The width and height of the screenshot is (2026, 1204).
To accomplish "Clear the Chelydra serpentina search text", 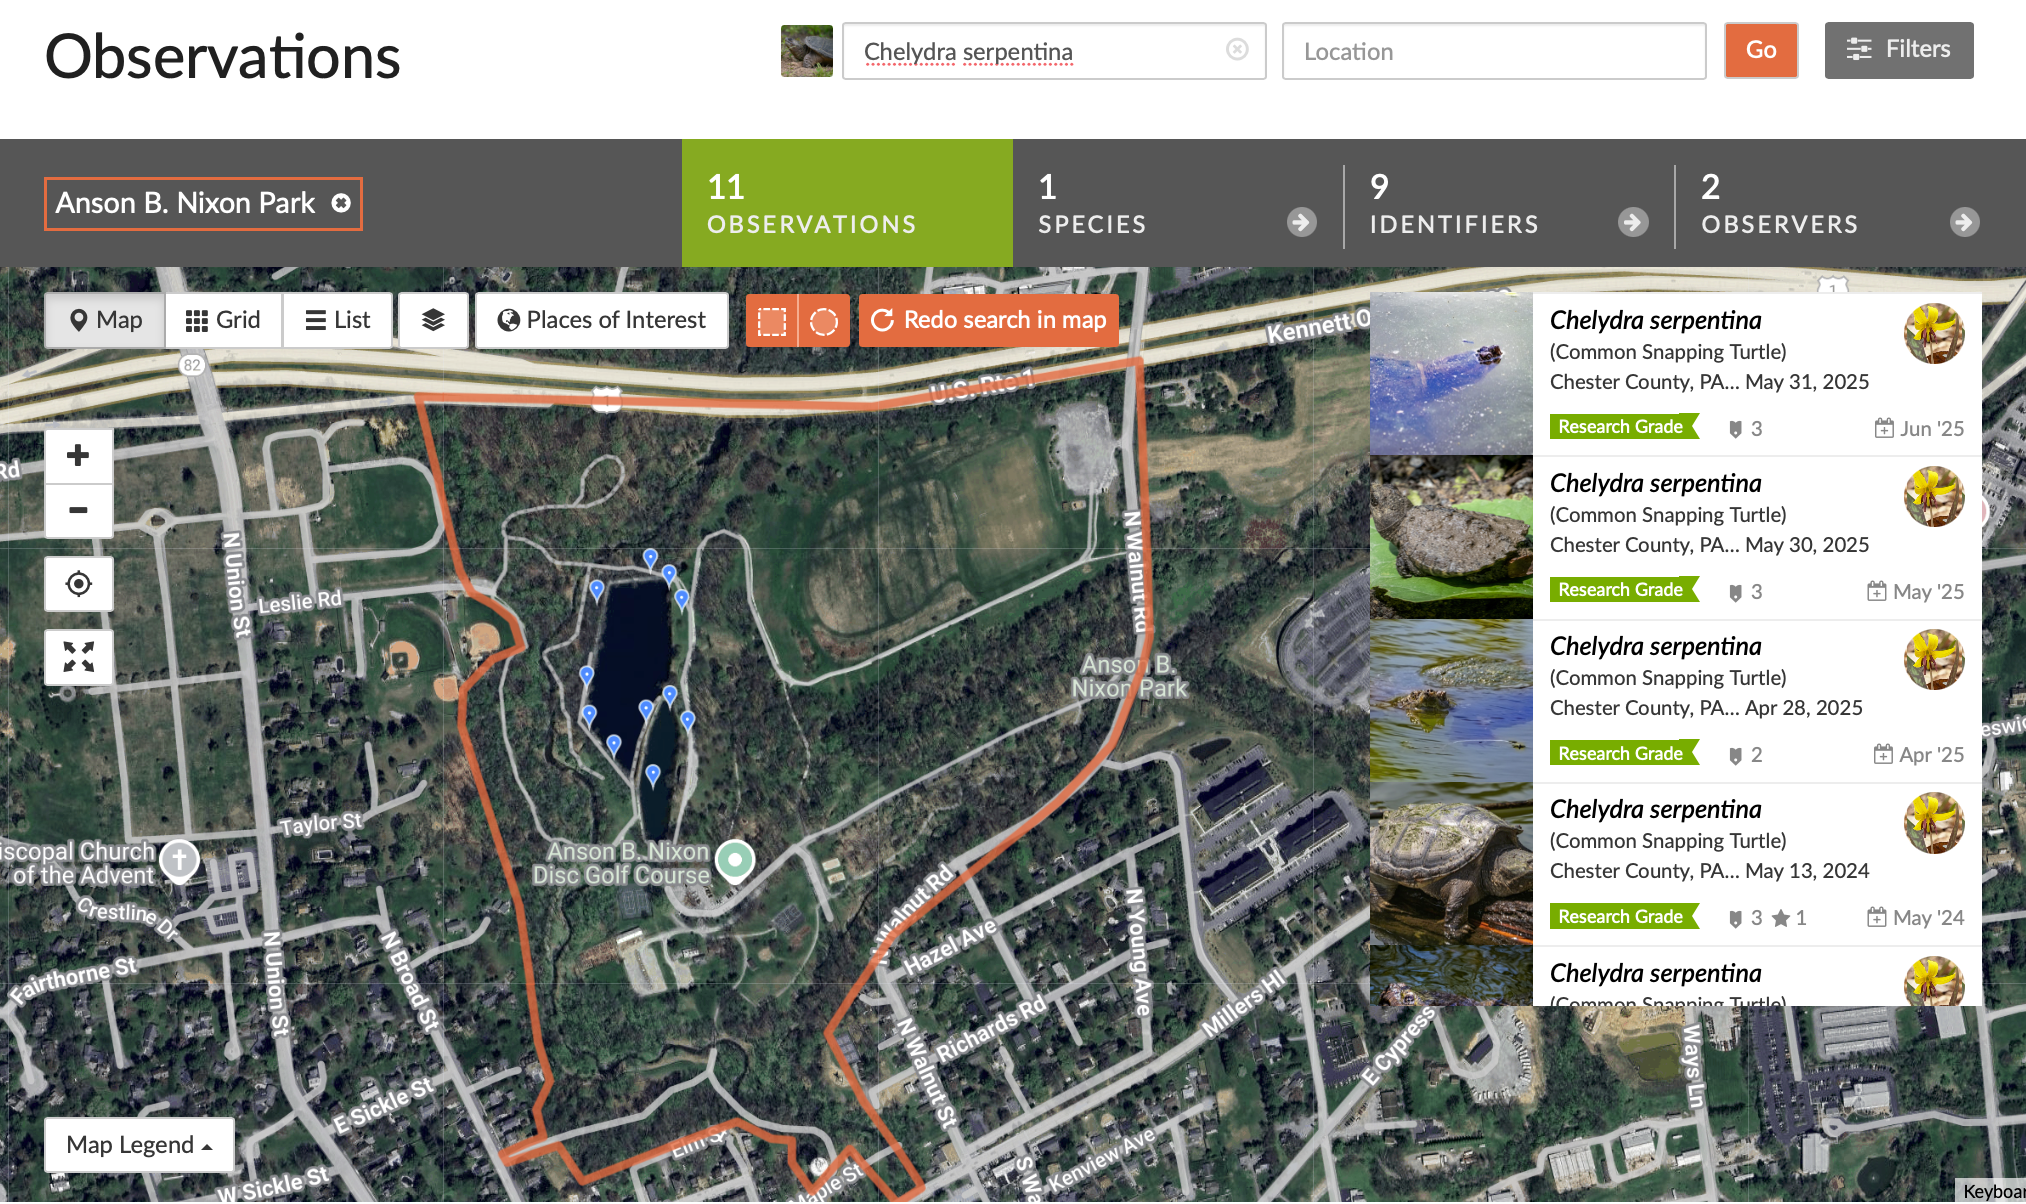I will [1237, 50].
